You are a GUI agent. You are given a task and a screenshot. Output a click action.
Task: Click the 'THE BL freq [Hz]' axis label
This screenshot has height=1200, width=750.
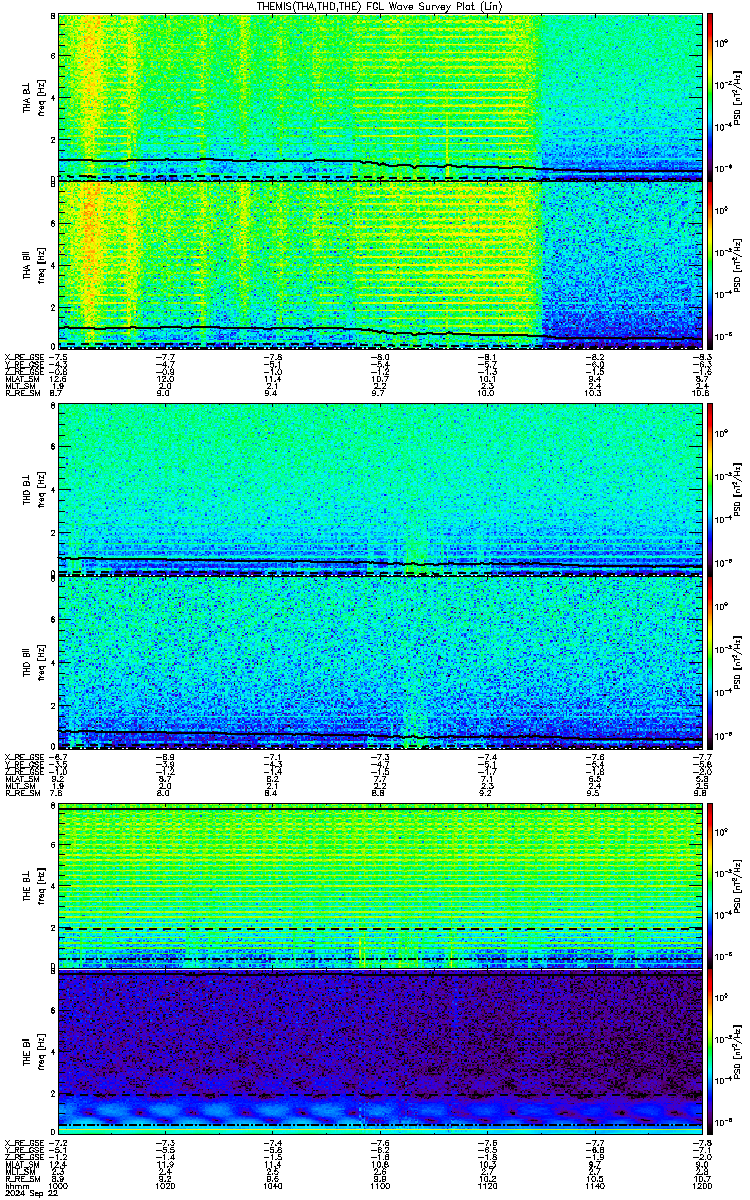coord(33,885)
